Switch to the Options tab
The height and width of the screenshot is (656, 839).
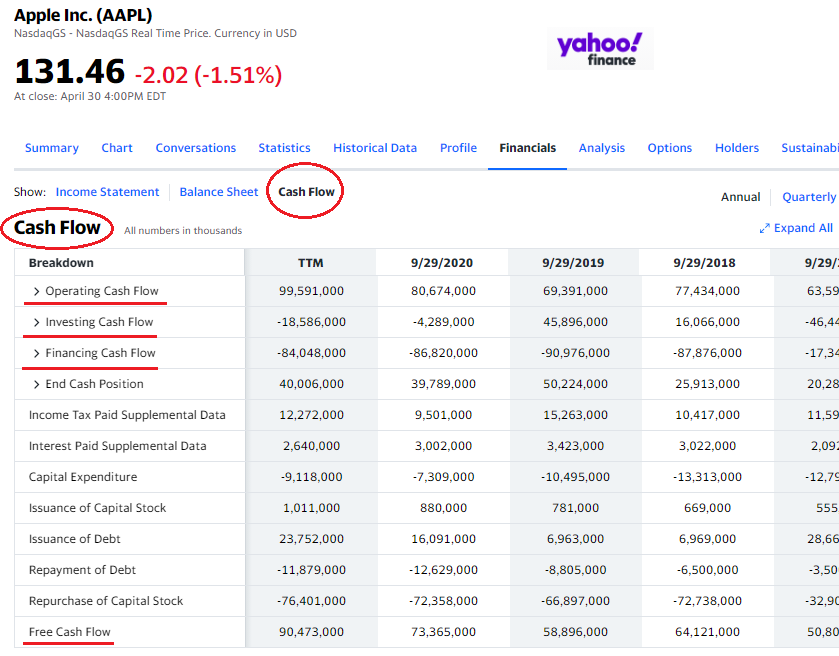670,148
